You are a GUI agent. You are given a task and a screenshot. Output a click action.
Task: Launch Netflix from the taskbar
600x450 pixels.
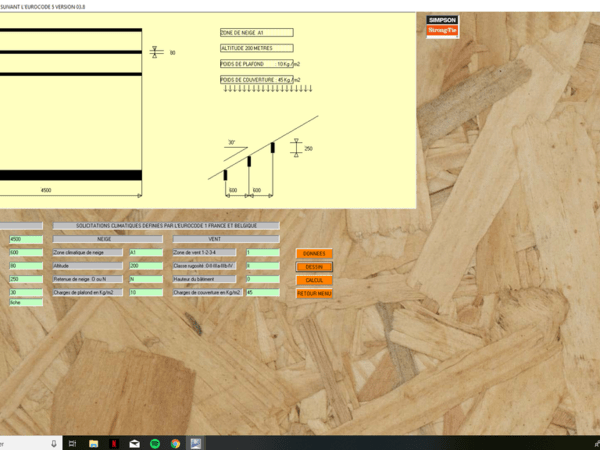113,443
